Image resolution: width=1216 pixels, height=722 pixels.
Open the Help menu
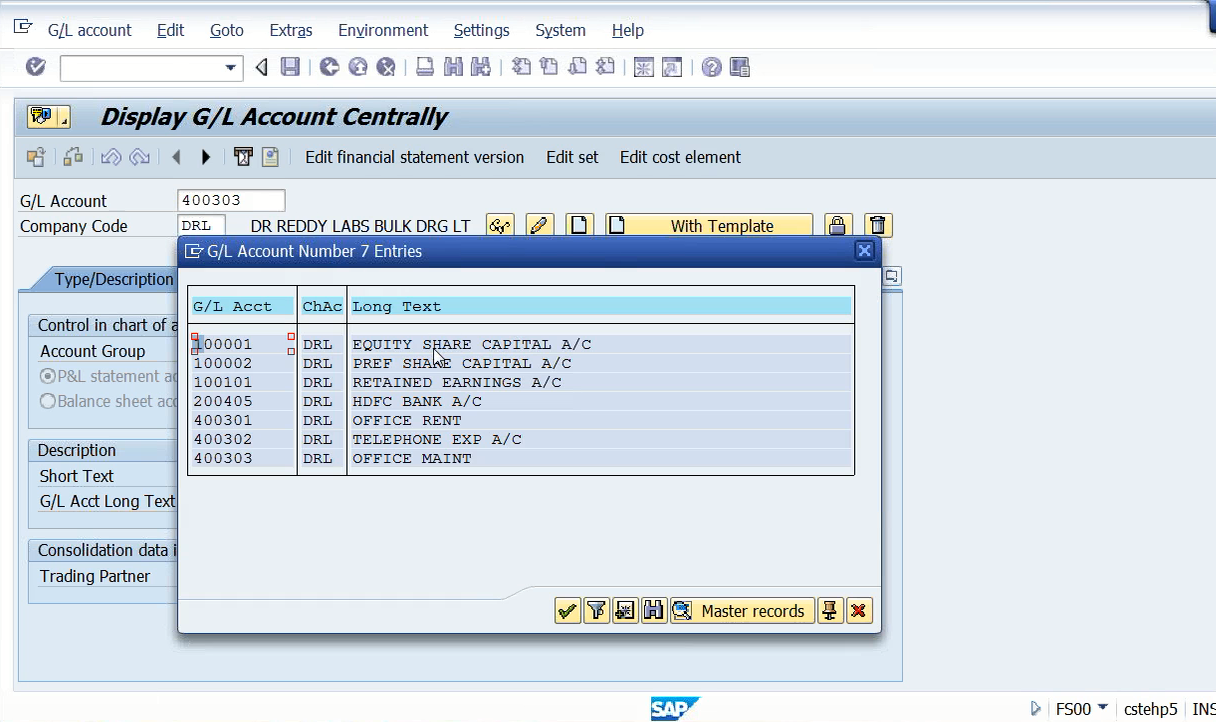click(628, 30)
